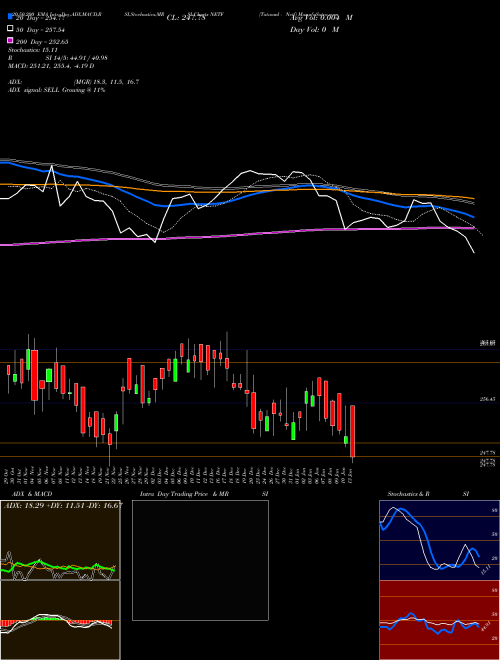
Task: Click the 'Day Vol: 0 M' label
Action: [314, 30]
